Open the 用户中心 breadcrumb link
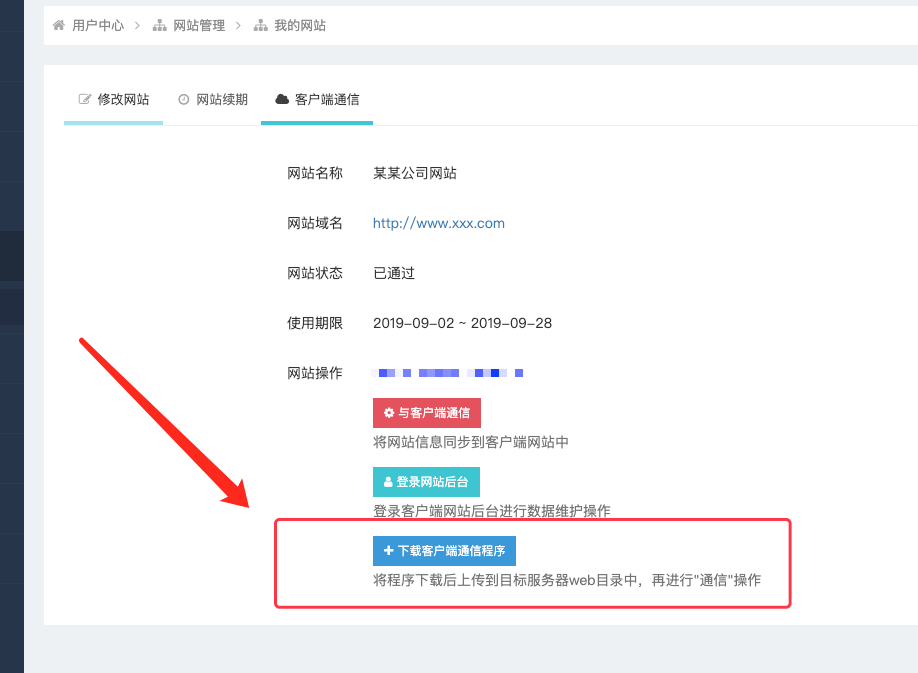Viewport: 918px width, 673px height. pyautogui.click(x=98, y=26)
